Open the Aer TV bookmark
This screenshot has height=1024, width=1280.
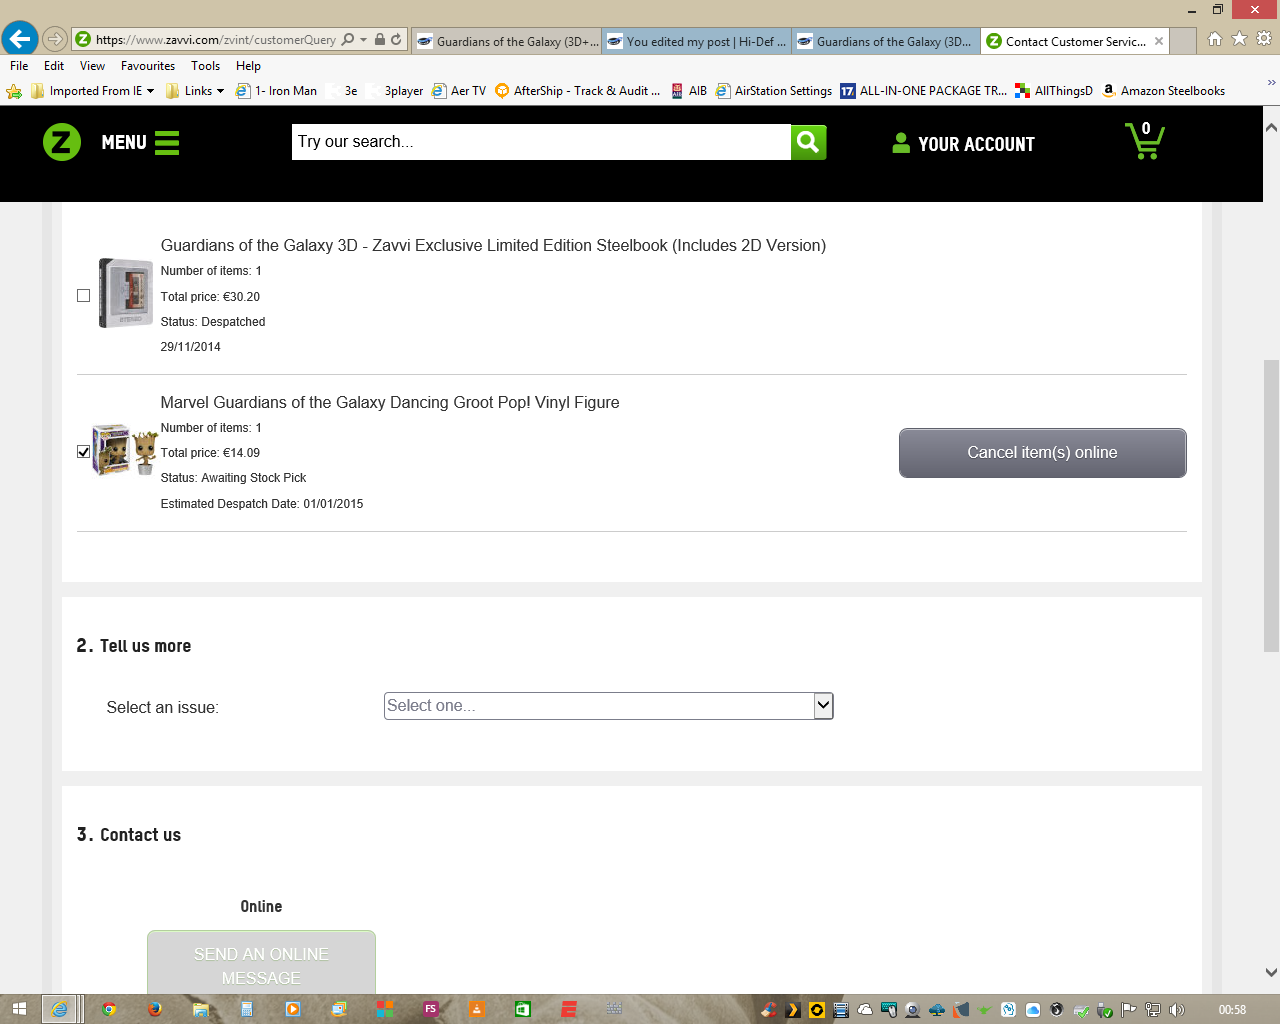[x=459, y=91]
